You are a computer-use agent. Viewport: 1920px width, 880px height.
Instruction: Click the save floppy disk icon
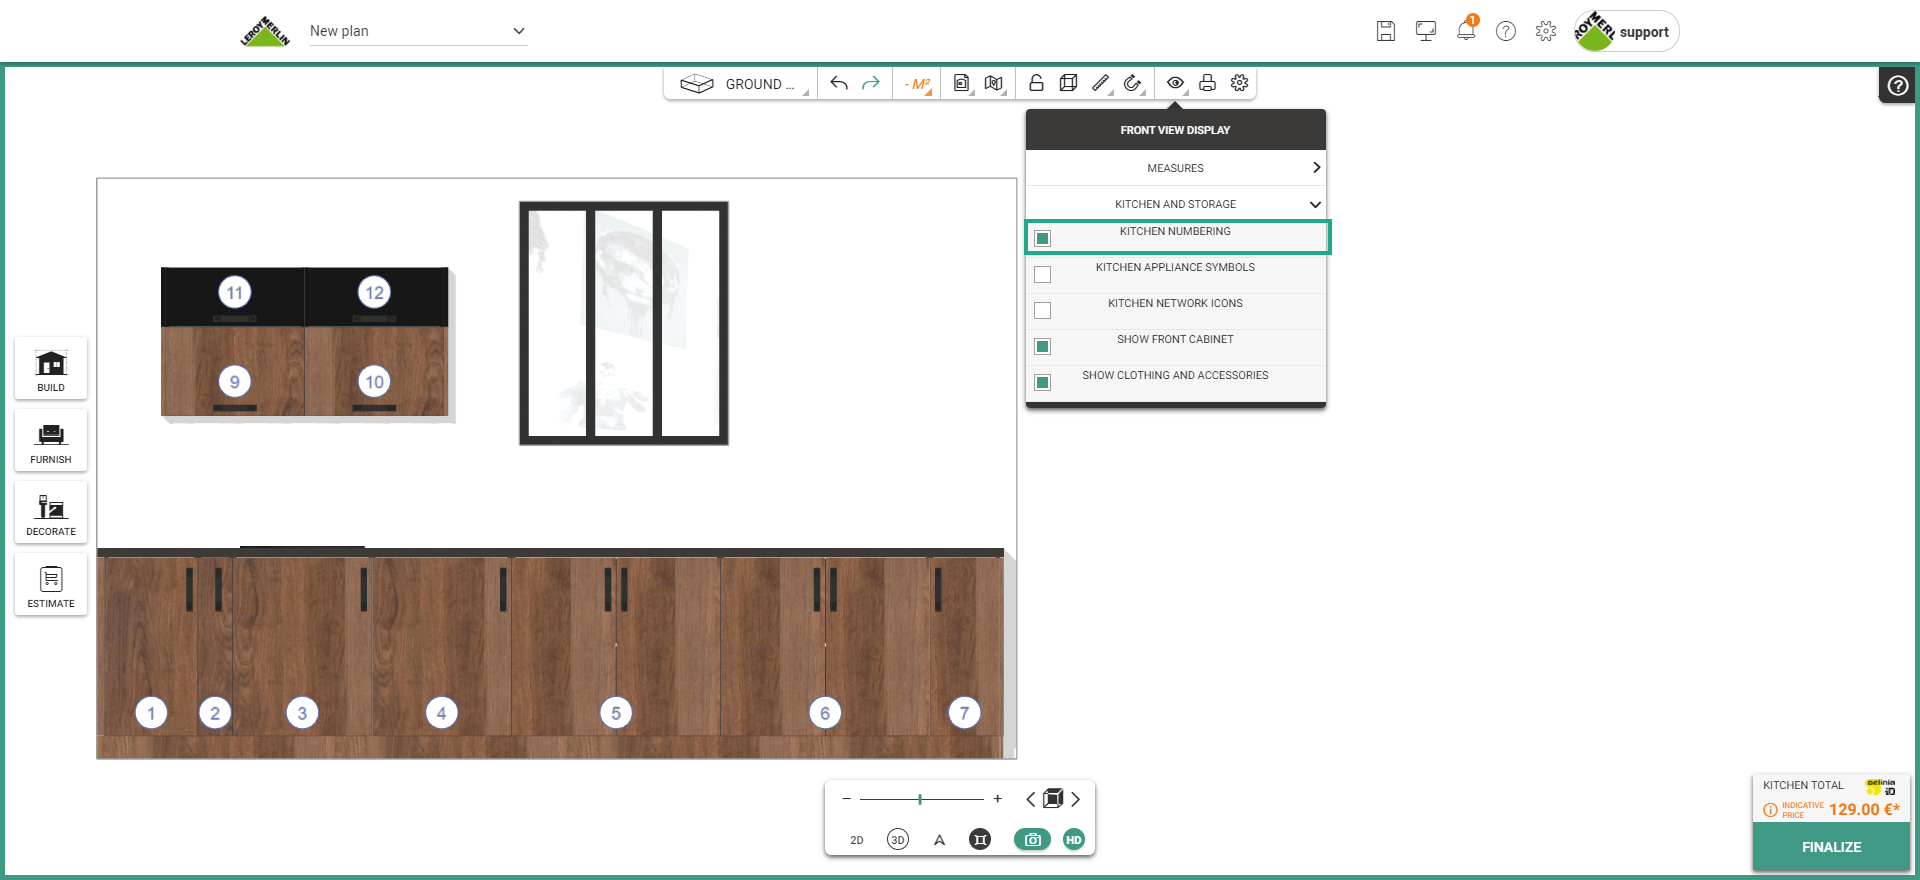[x=1386, y=31]
